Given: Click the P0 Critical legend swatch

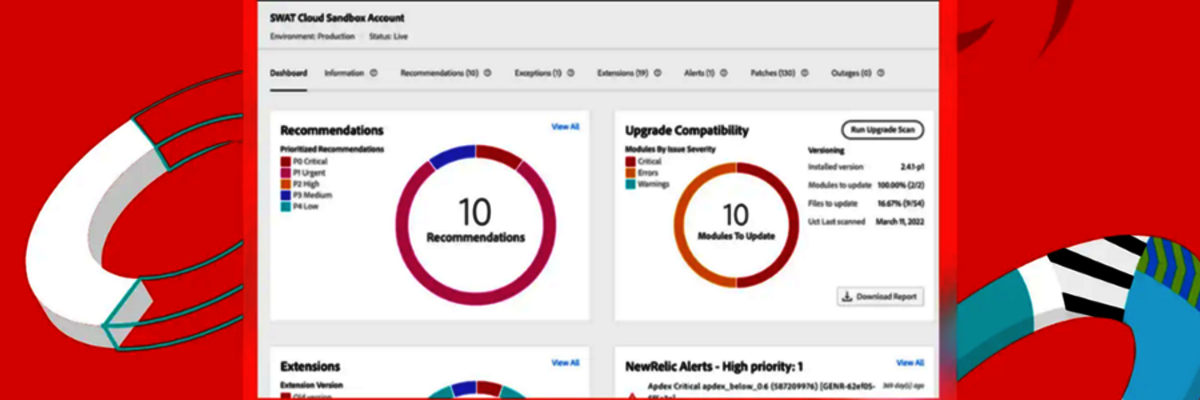Looking at the screenshot, I should pyautogui.click(x=286, y=161).
